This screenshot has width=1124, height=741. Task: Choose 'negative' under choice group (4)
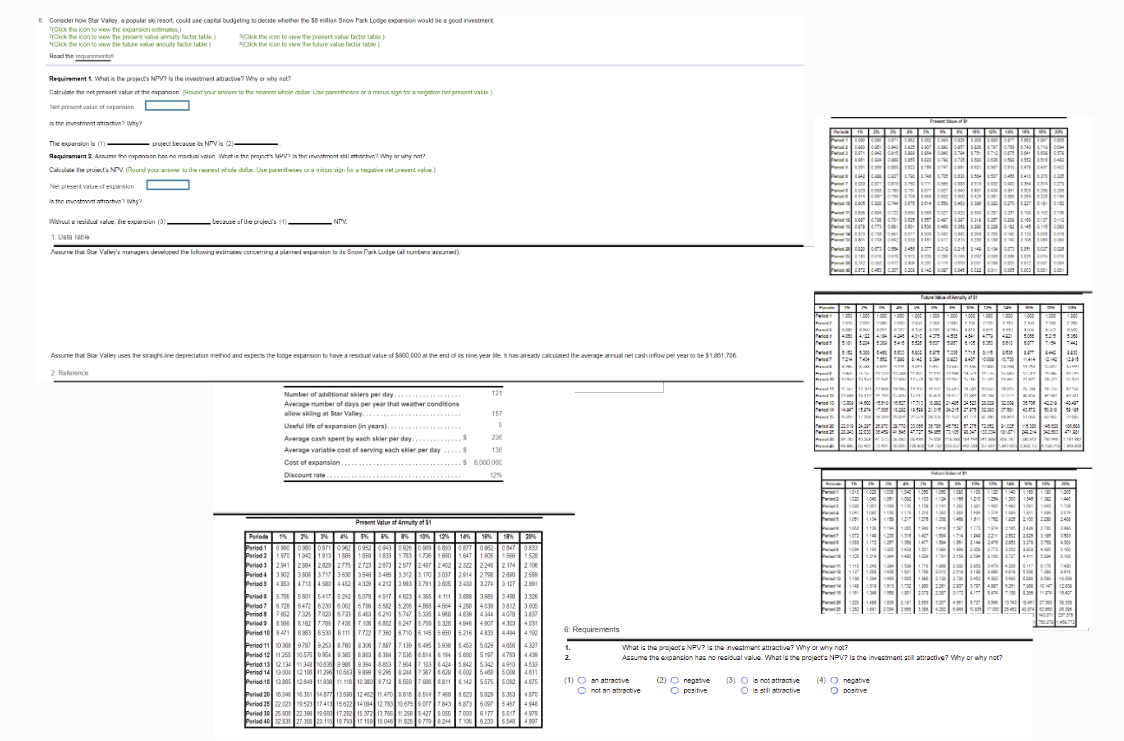click(834, 681)
